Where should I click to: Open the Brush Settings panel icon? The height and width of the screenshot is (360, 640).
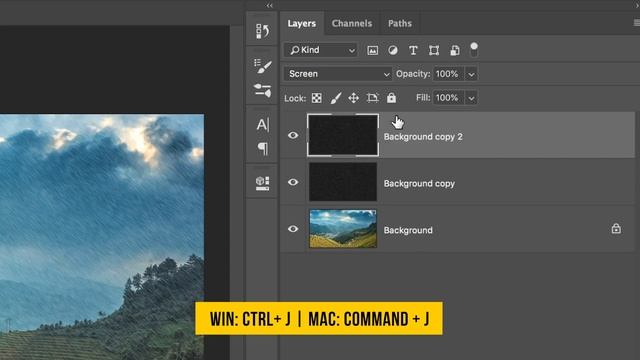[x=262, y=66]
